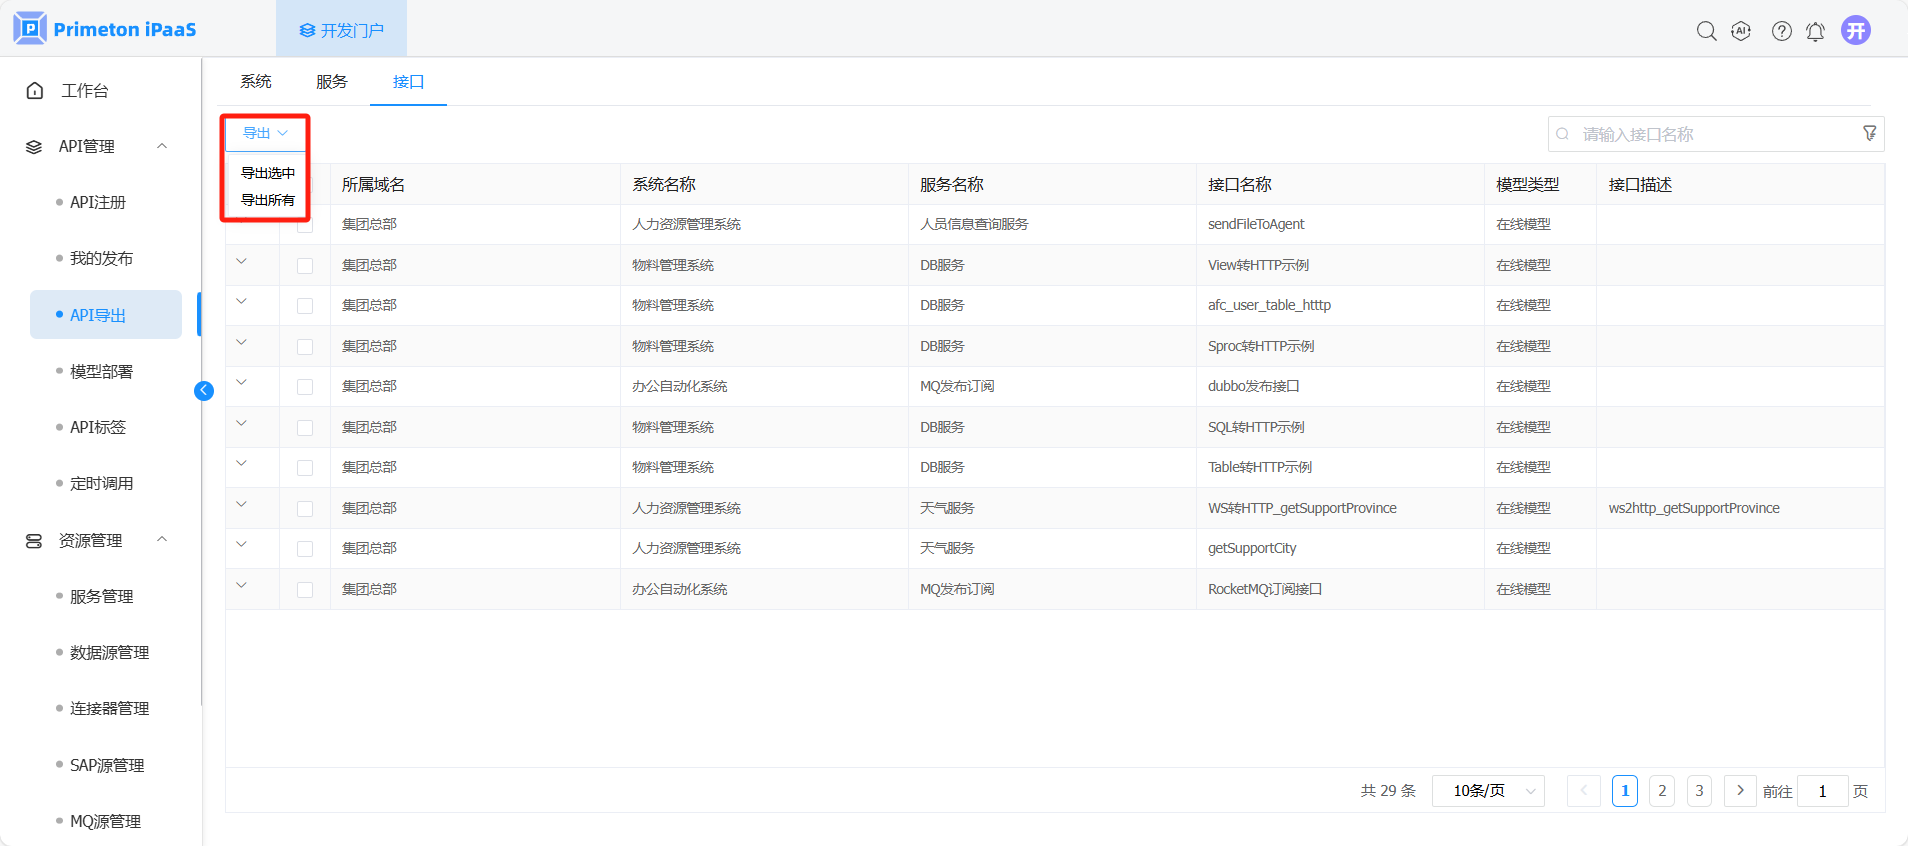Click the next page arrow button
Viewport: 1908px width, 846px height.
click(x=1740, y=791)
